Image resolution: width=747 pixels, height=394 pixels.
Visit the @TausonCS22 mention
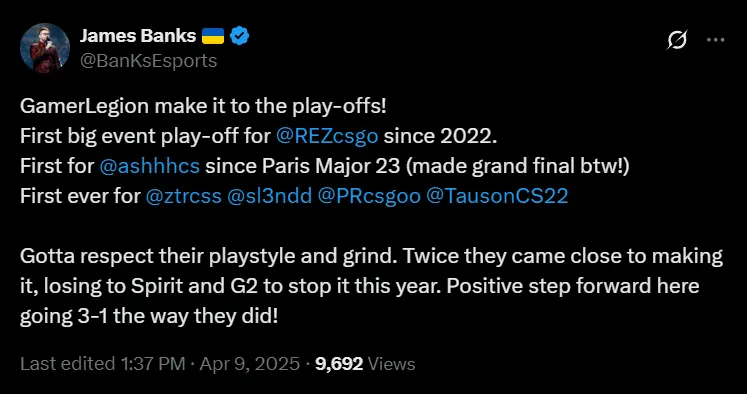[497, 196]
